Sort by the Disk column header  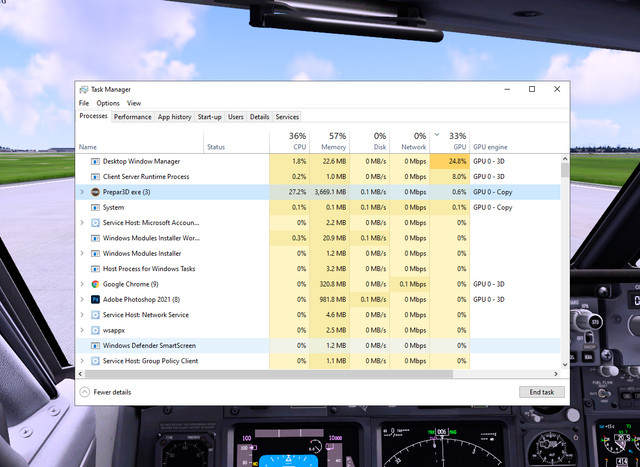coord(369,142)
